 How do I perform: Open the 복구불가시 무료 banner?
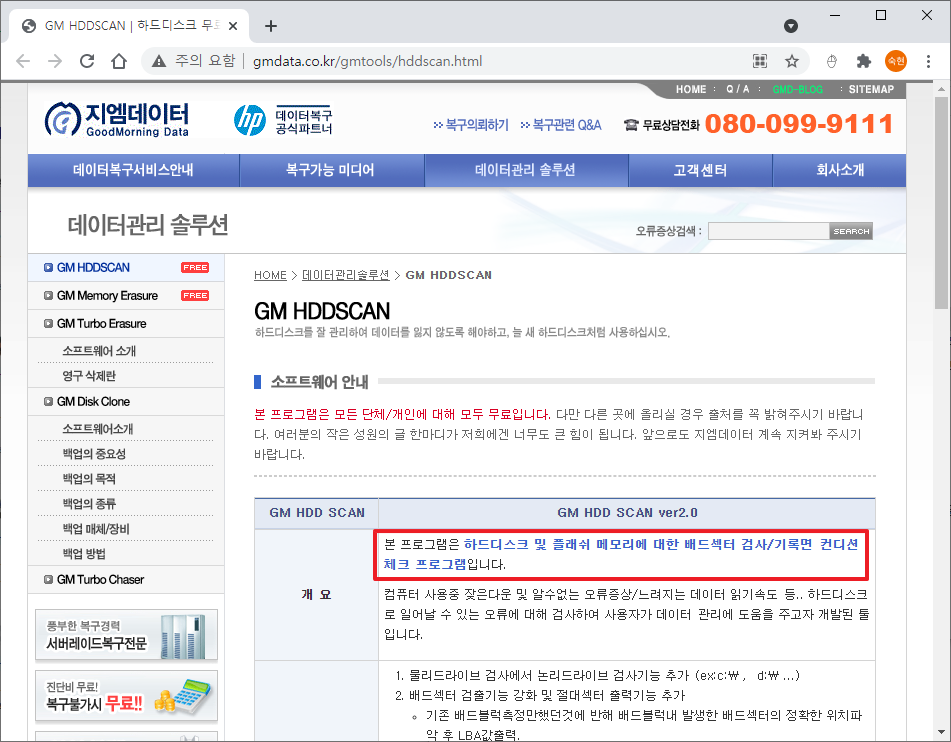click(x=126, y=696)
